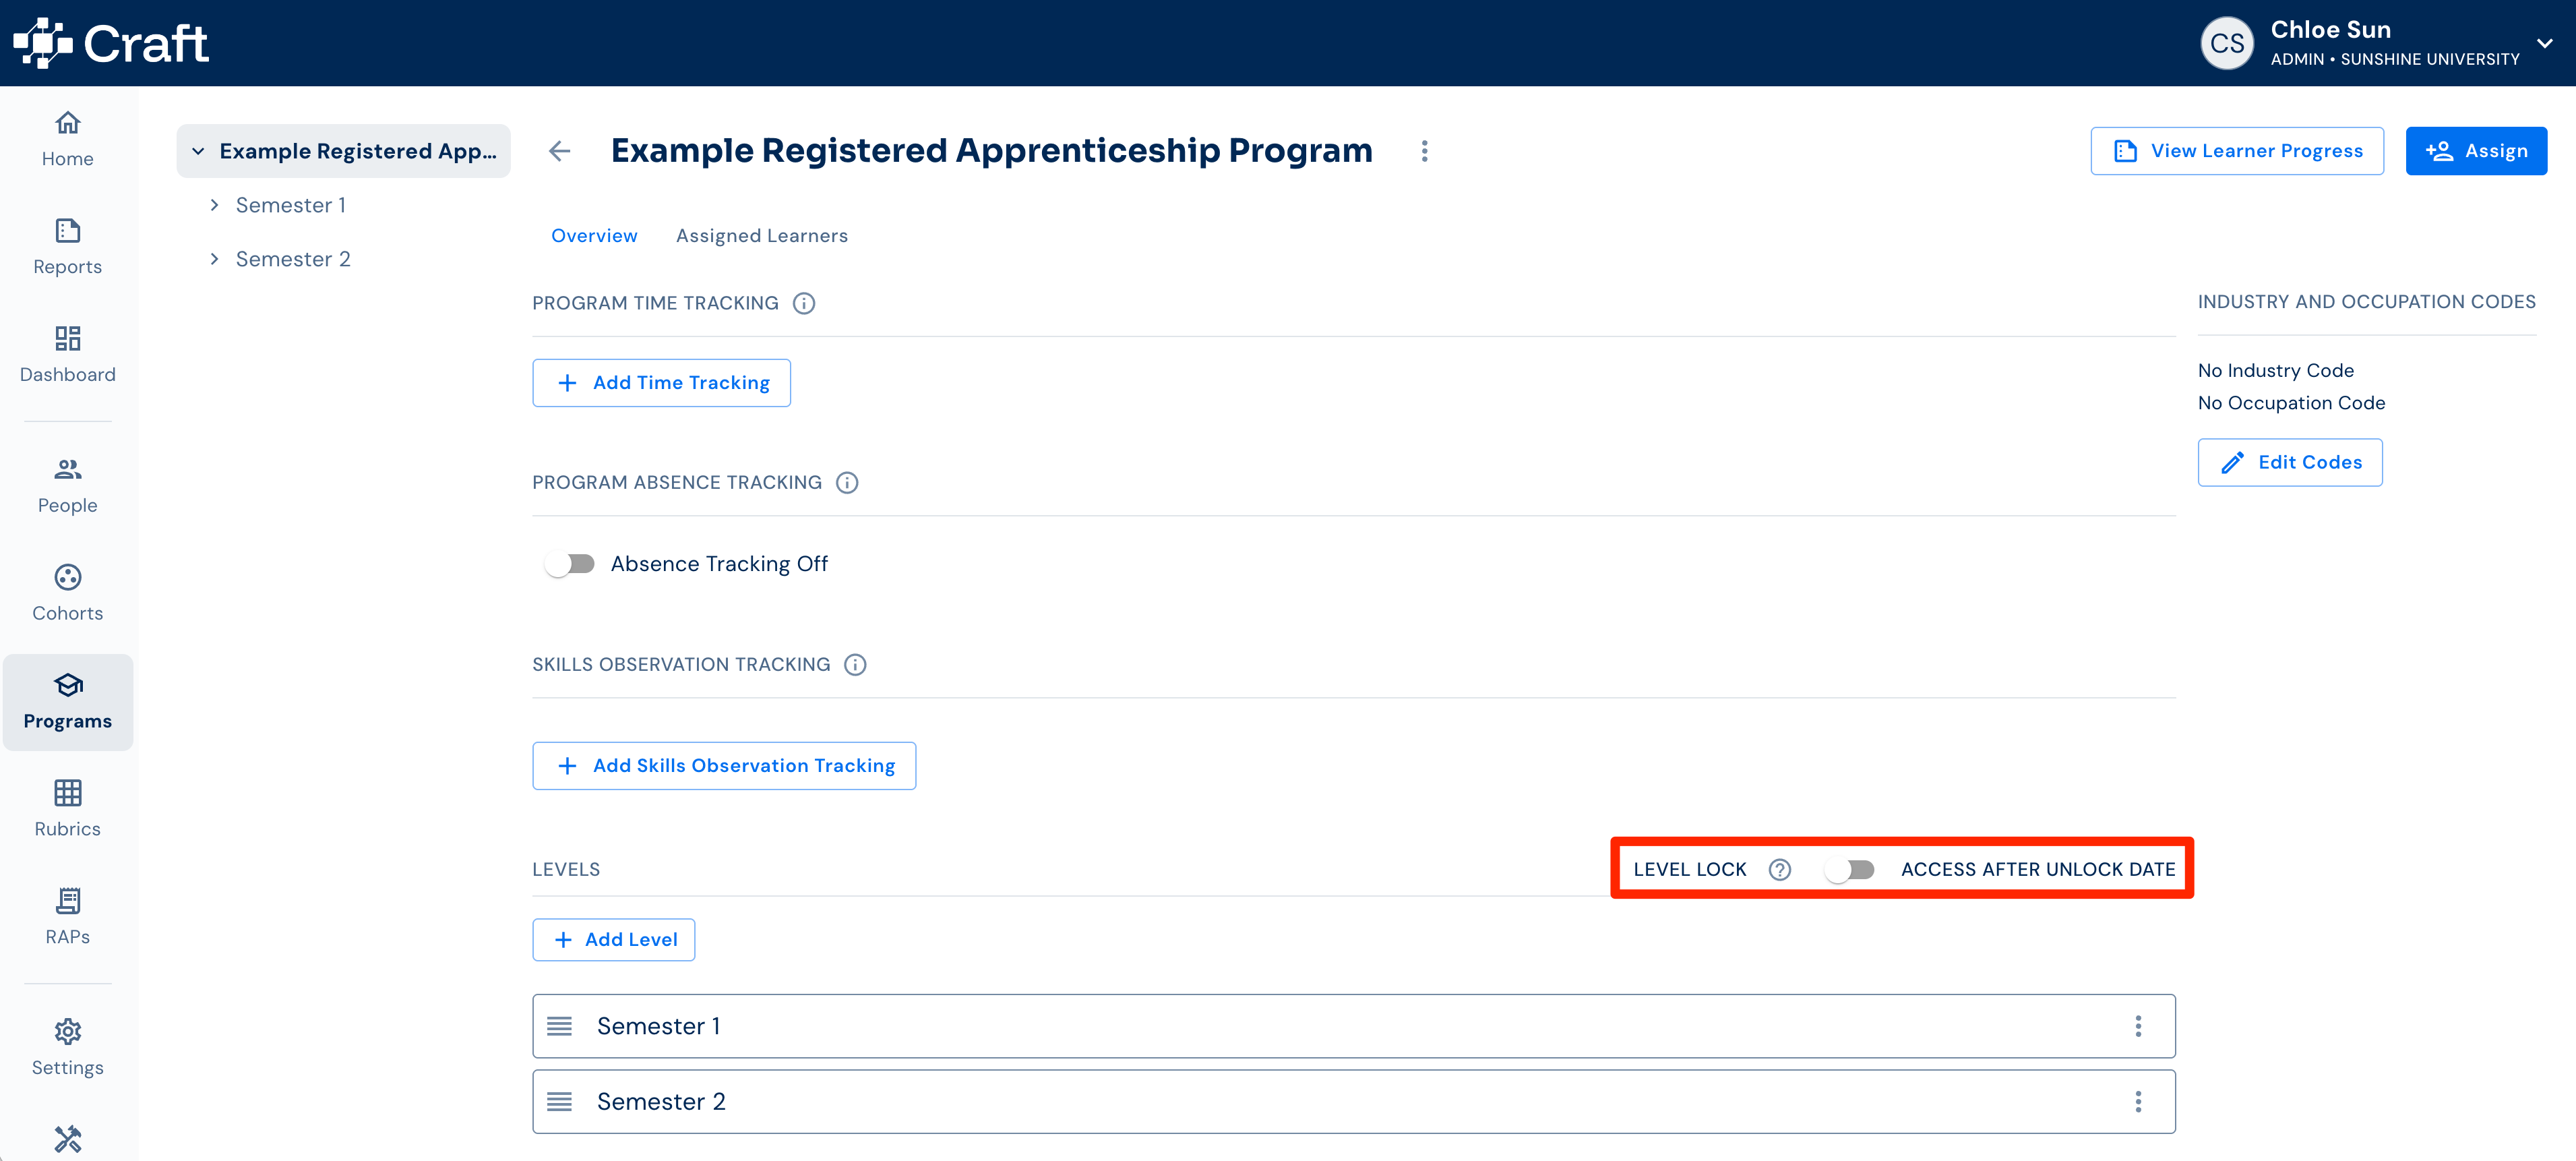The height and width of the screenshot is (1161, 2576).
Task: Grab the Semester 1 drag handle
Action: coord(560,1026)
